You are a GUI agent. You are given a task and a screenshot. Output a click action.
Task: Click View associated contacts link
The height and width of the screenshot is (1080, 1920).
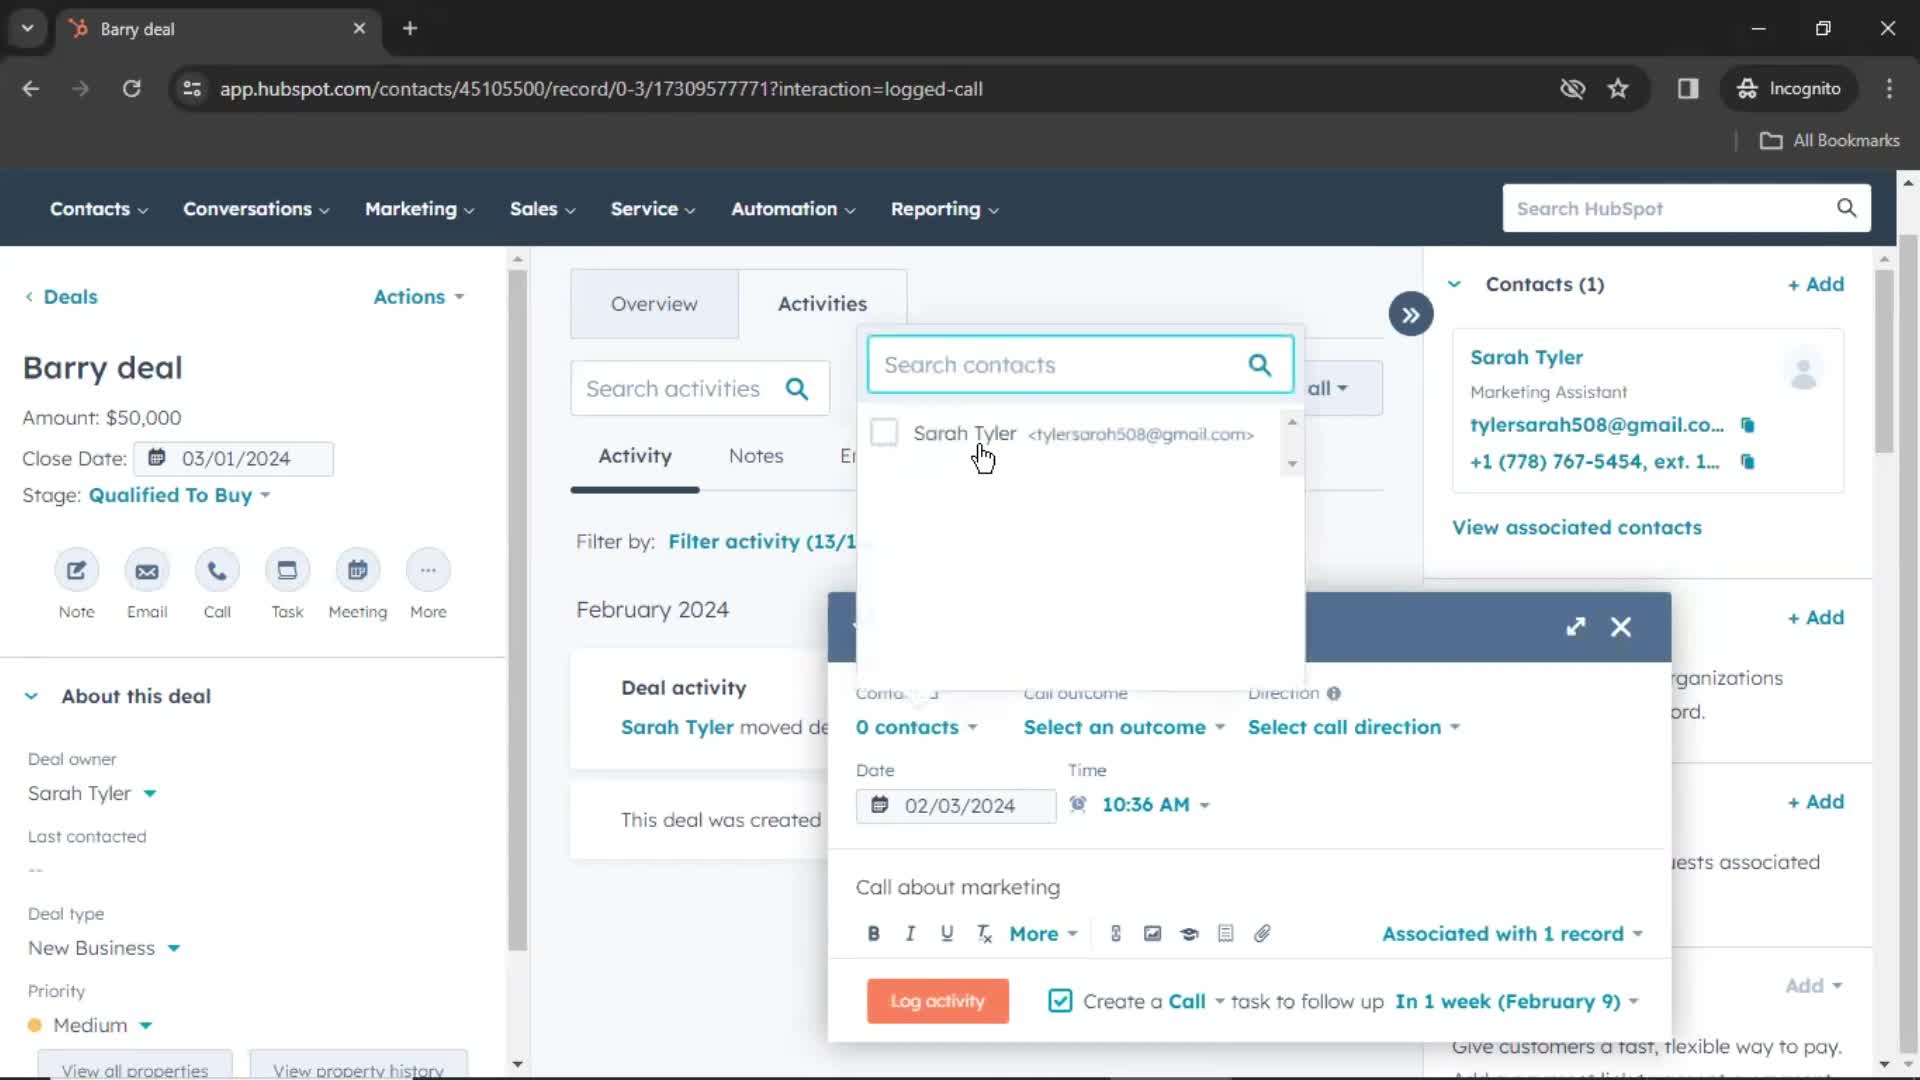click(x=1577, y=526)
